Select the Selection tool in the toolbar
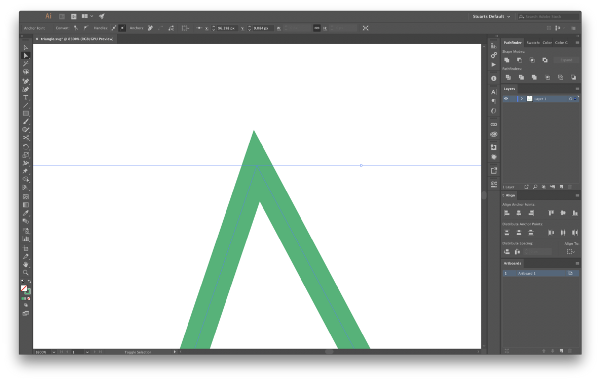The width and height of the screenshot is (600, 381). click(x=26, y=48)
